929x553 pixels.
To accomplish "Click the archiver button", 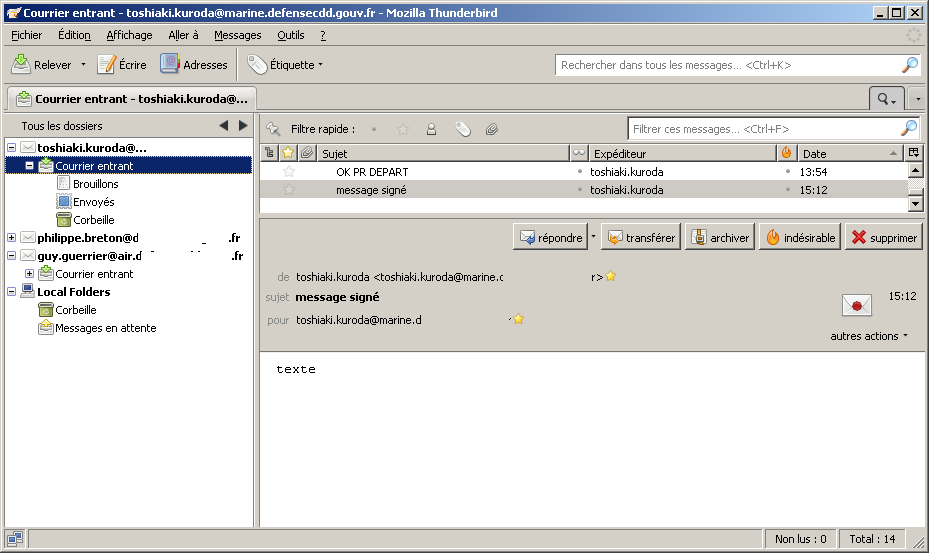I will [x=720, y=238].
